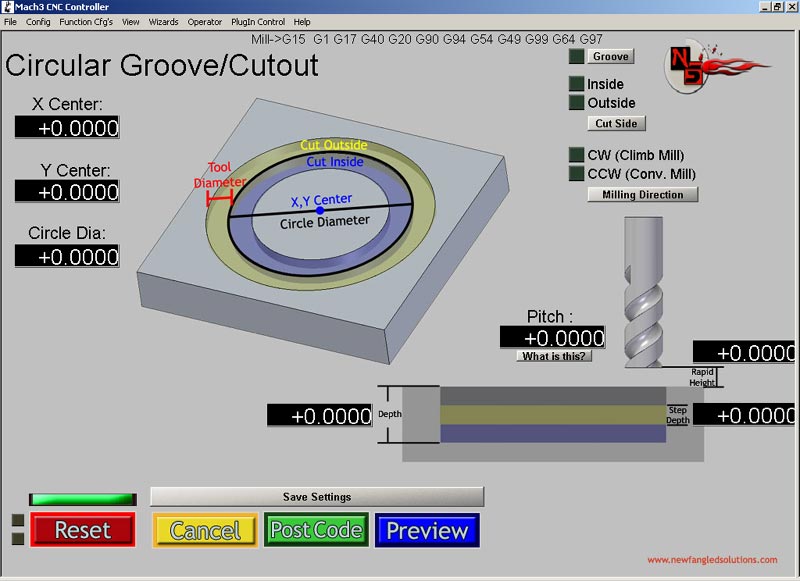800x581 pixels.
Task: Click the Circle Dia: label
Action: (x=67, y=233)
